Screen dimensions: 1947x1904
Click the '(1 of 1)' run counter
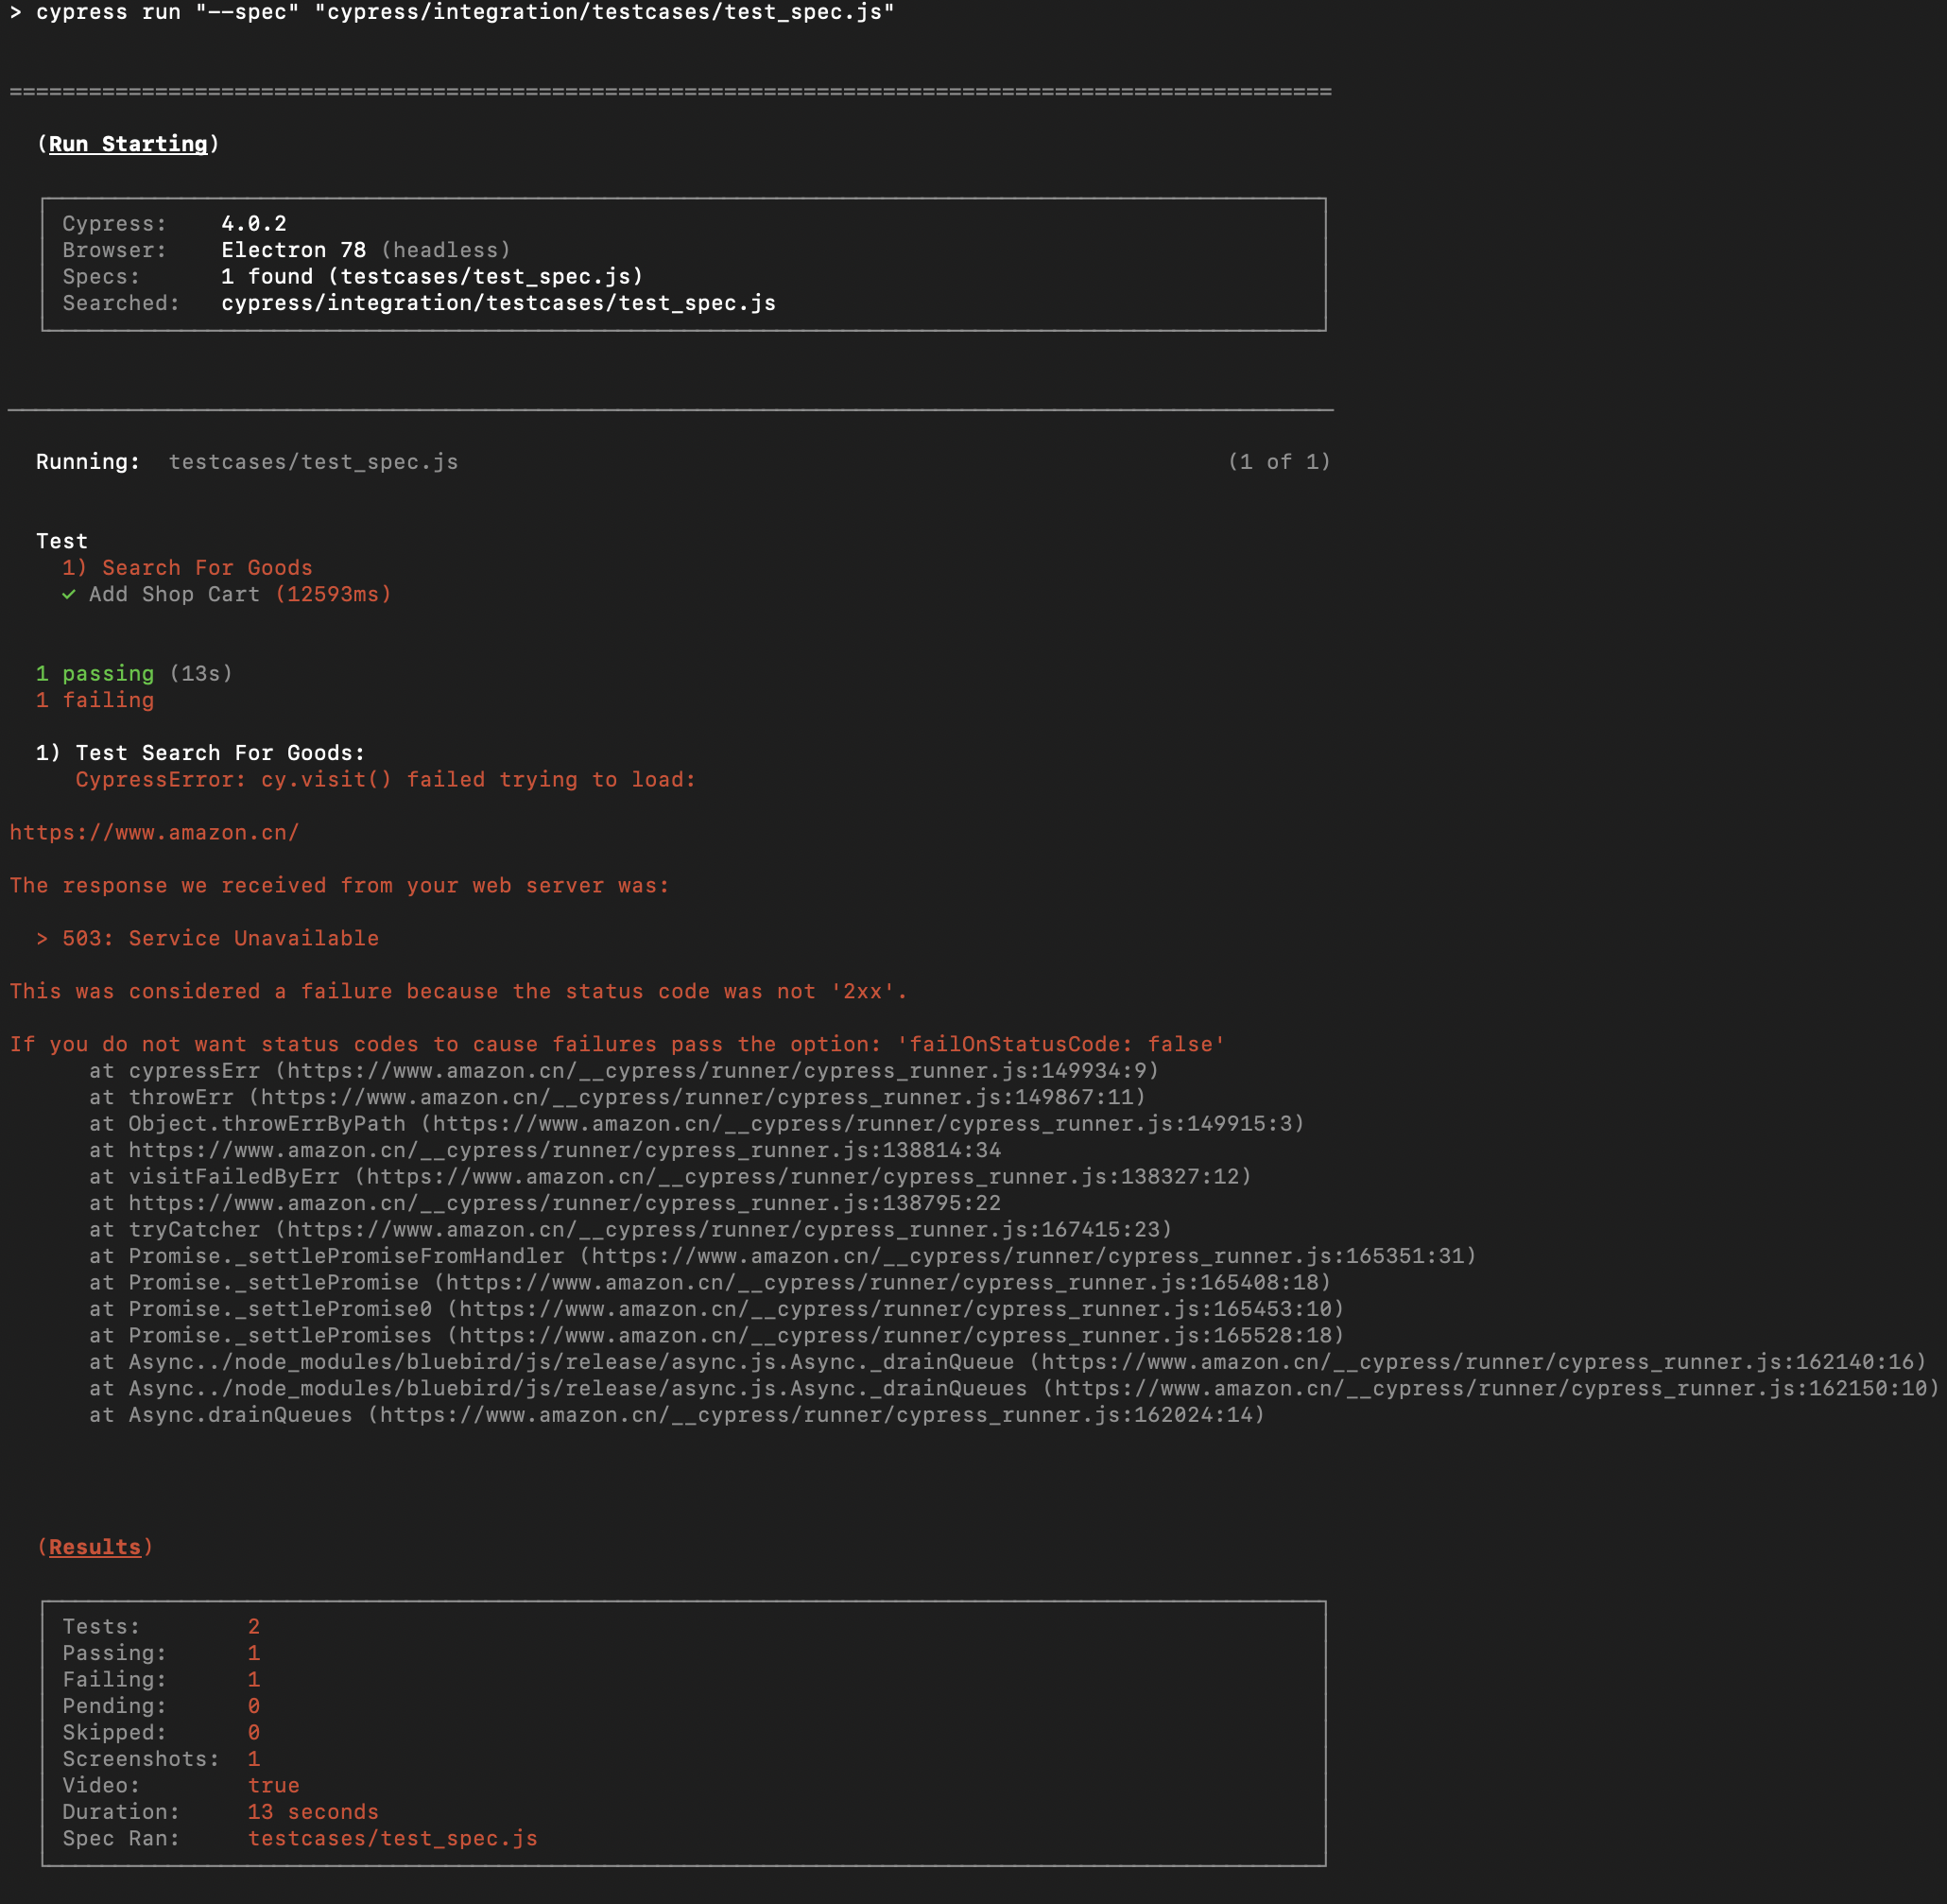[1278, 462]
